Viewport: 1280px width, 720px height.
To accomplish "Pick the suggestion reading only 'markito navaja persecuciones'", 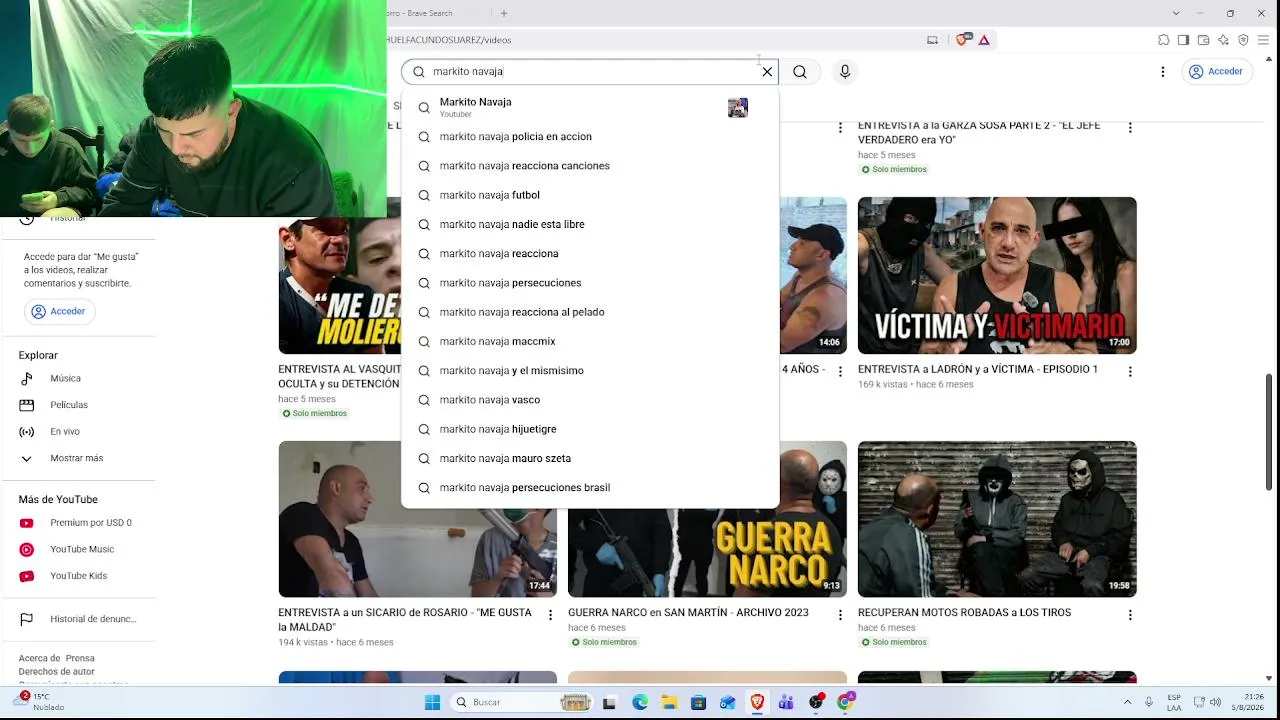I will [590, 283].
